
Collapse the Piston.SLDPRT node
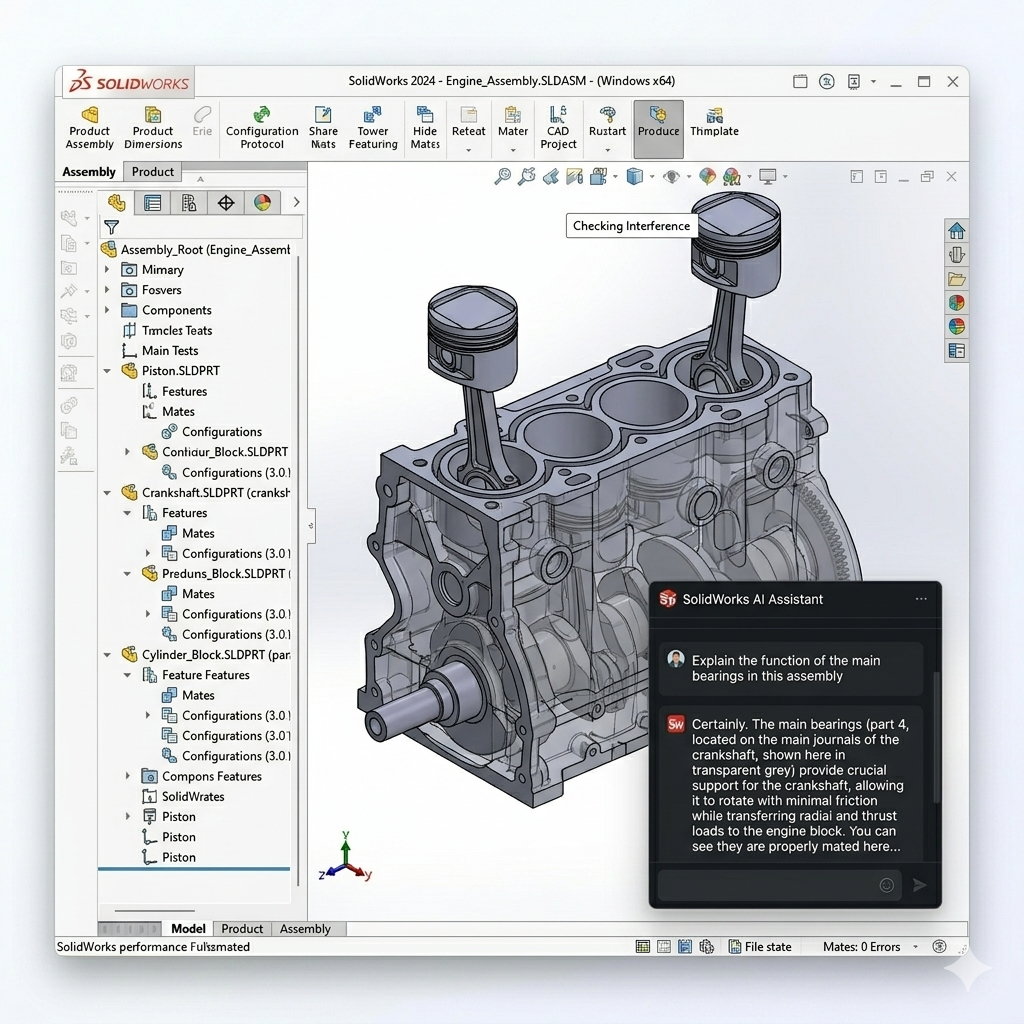coord(107,371)
